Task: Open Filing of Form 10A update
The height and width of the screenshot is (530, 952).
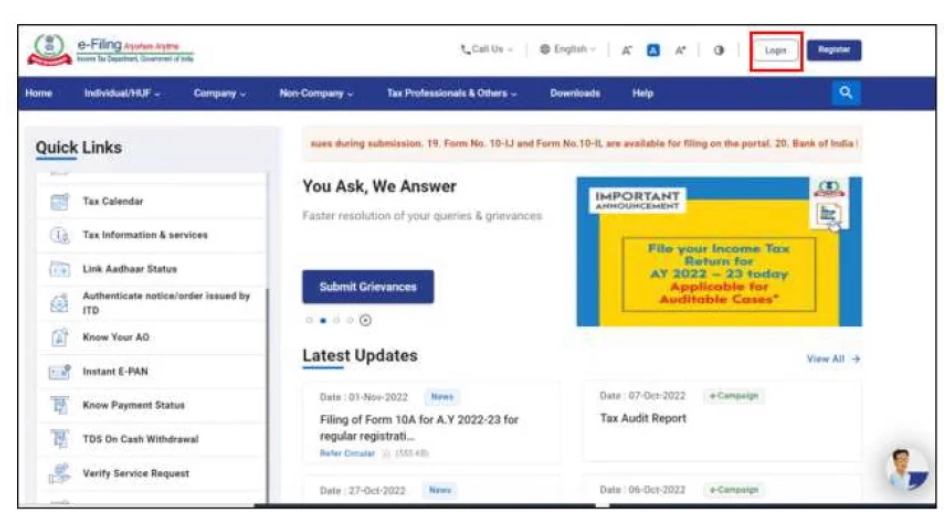Action: [419, 428]
